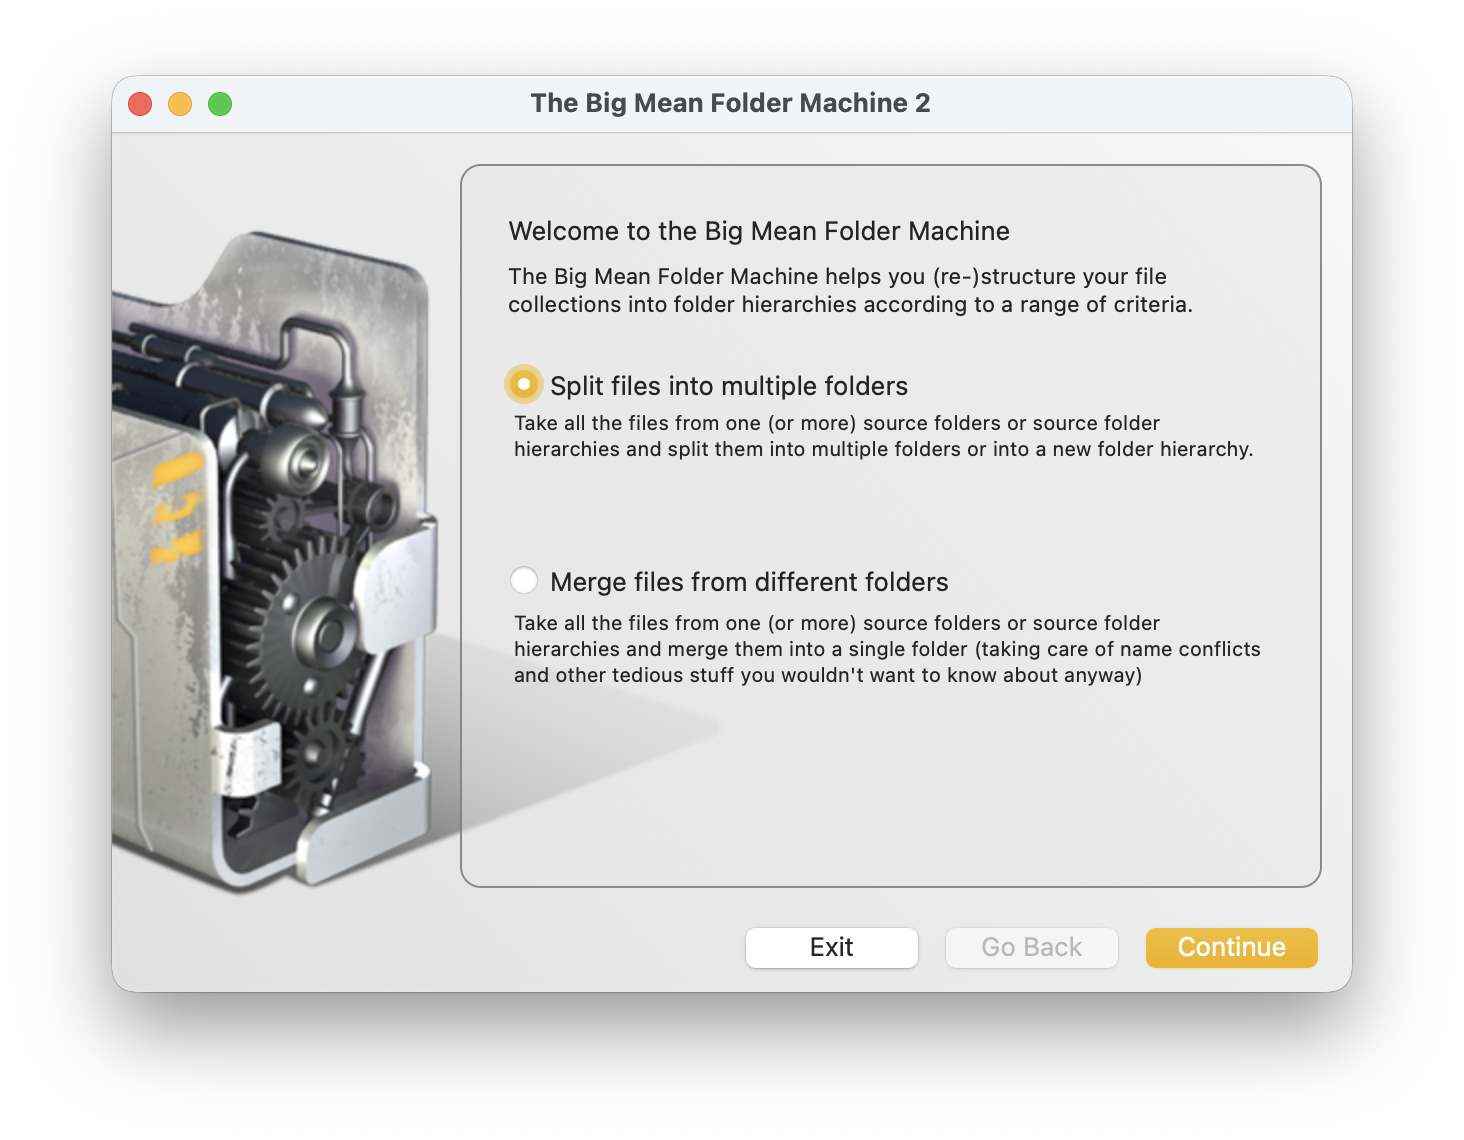Click the 'Welcome to the Big Mean Folder Machine' heading
Viewport: 1464px width, 1140px height.
click(x=759, y=231)
